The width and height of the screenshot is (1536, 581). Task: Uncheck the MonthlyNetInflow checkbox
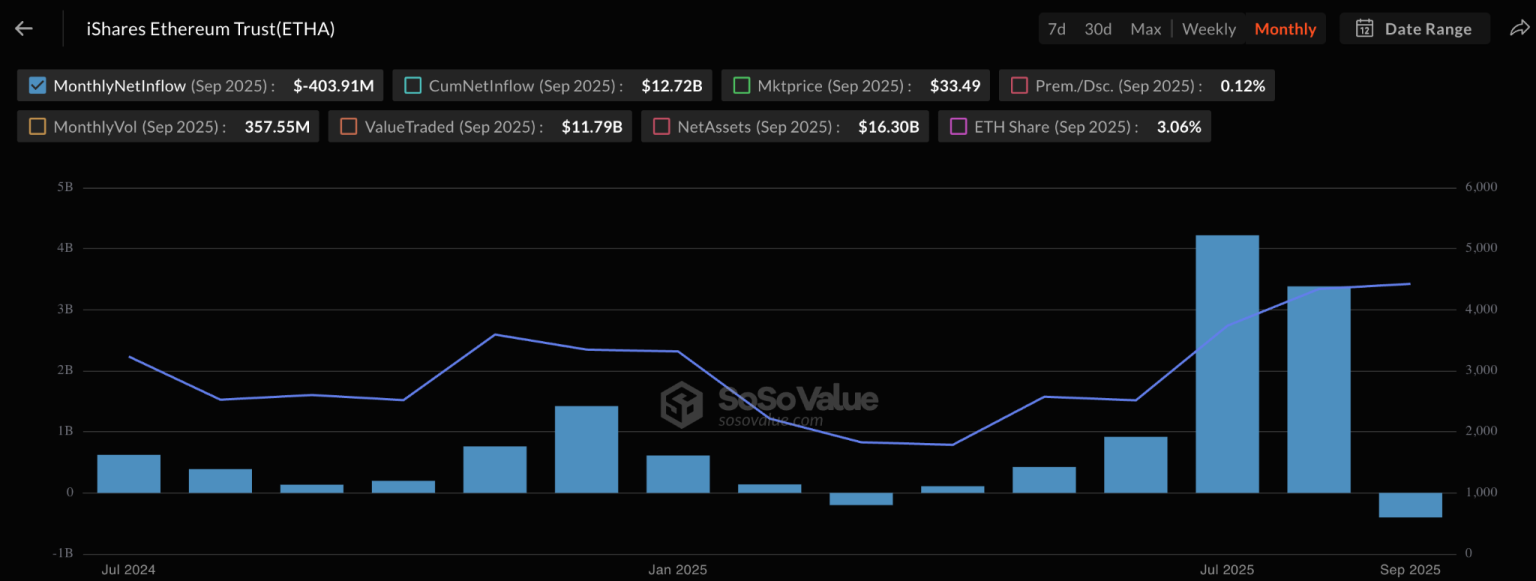pyautogui.click(x=38, y=86)
